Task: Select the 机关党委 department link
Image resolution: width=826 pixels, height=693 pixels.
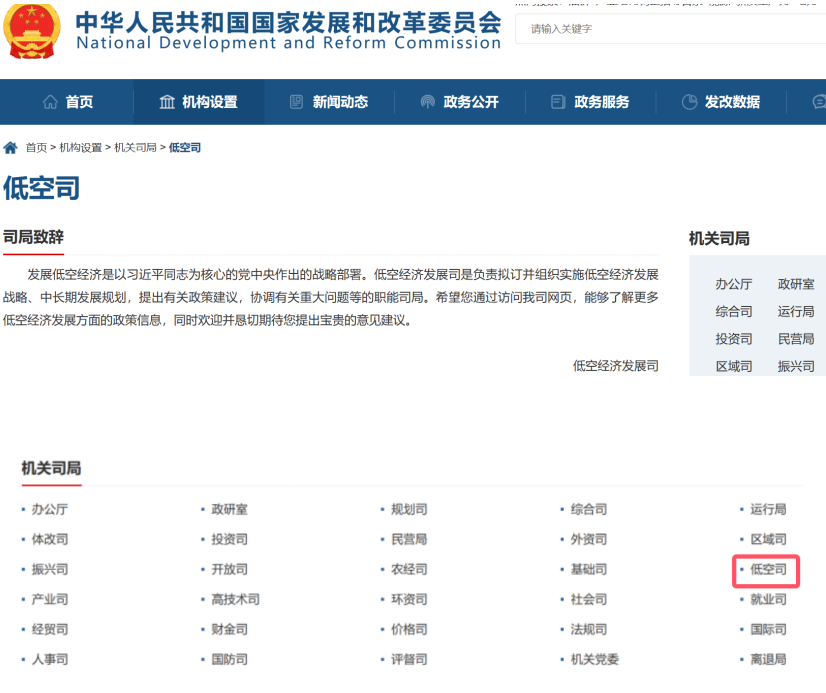Action: 594,659
